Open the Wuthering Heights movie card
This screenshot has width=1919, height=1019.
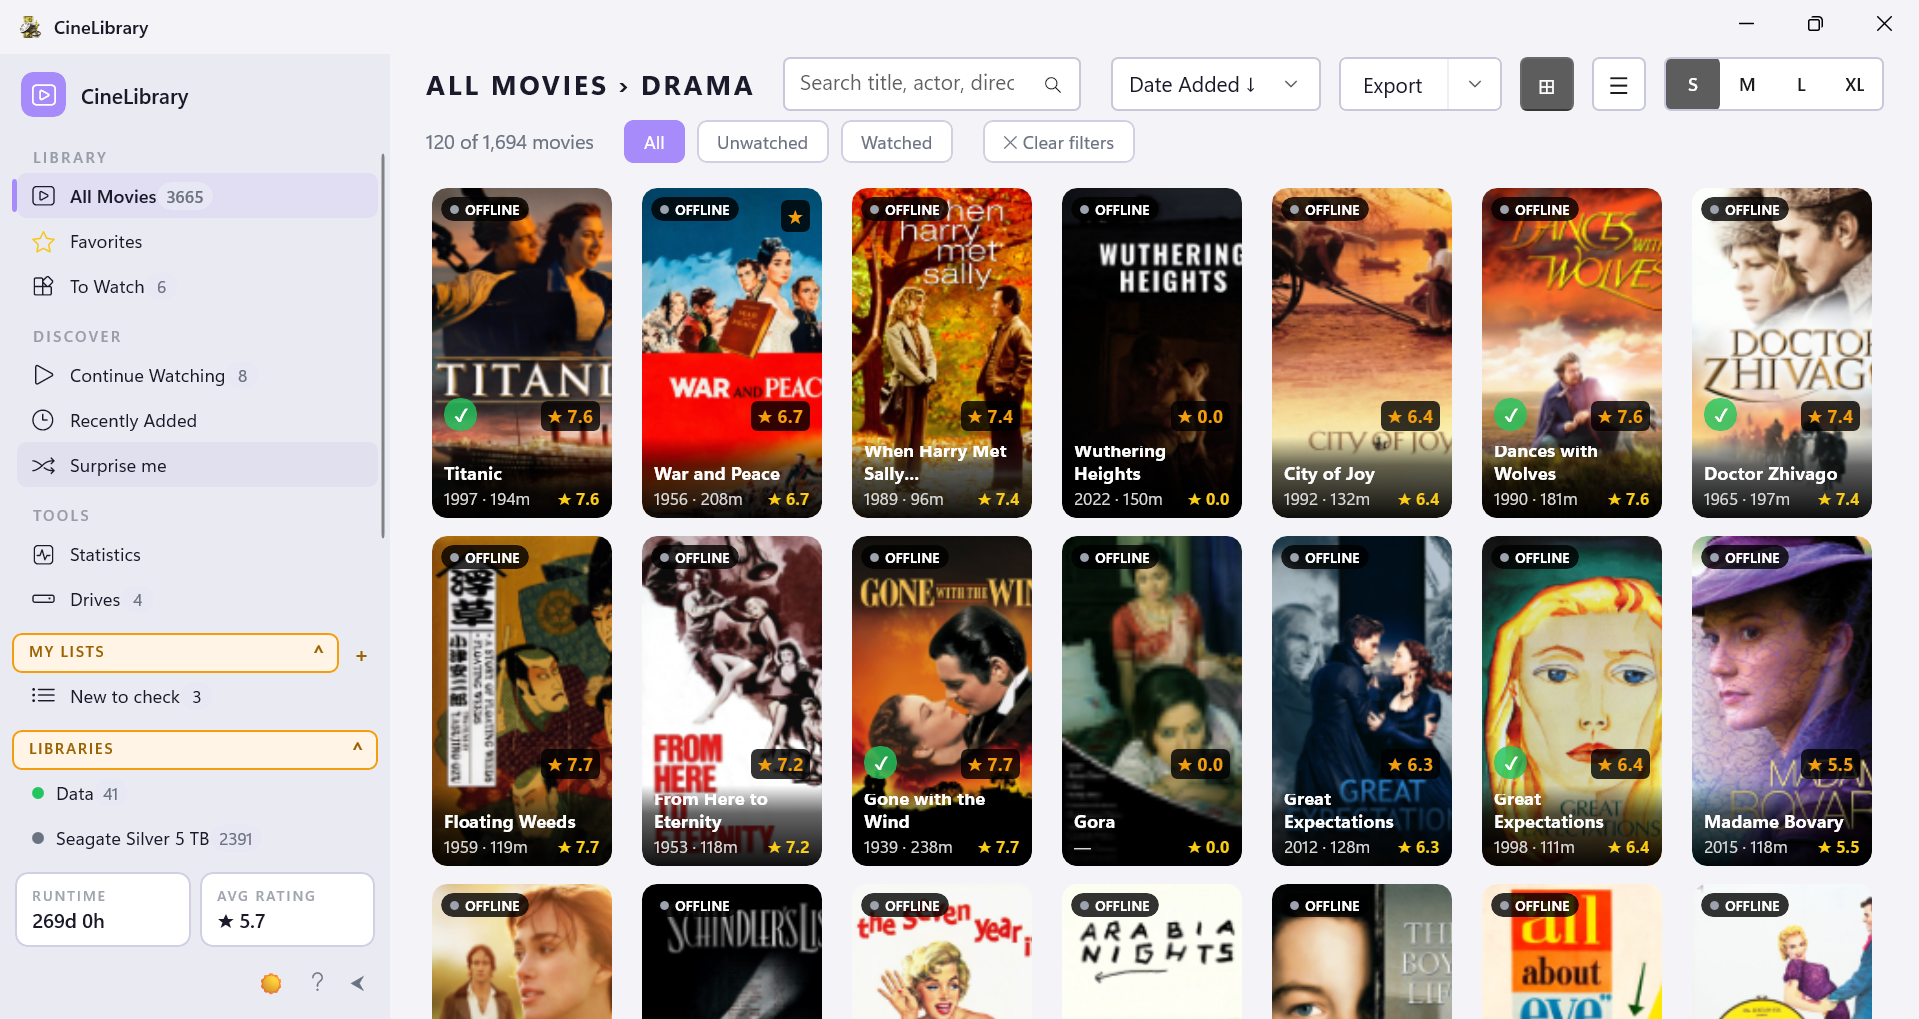coord(1152,353)
